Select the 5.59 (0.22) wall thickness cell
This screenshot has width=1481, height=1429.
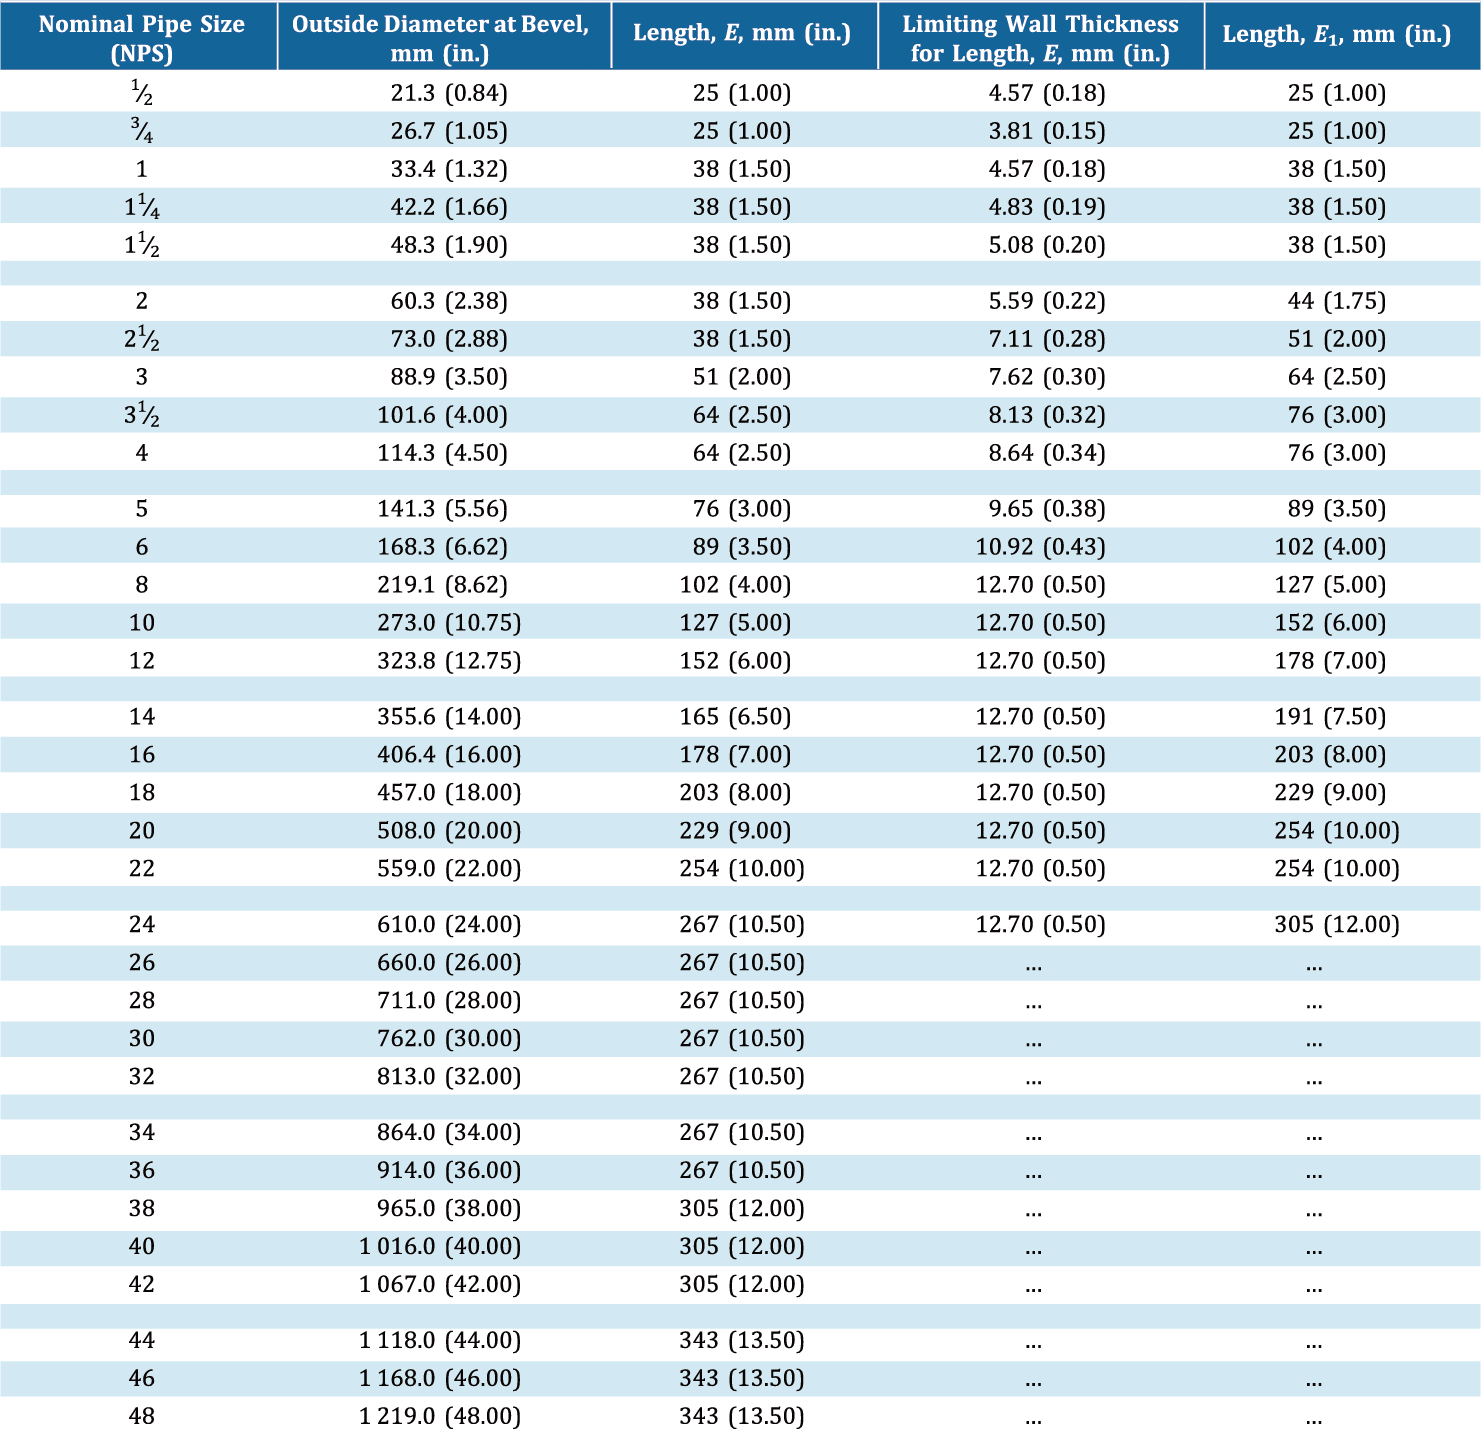point(1047,301)
